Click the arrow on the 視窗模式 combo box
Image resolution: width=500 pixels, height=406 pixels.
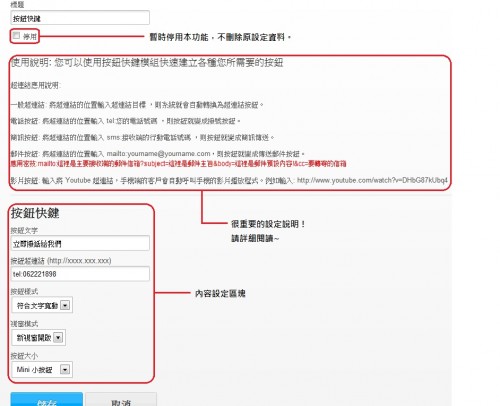pyautogui.click(x=58, y=338)
